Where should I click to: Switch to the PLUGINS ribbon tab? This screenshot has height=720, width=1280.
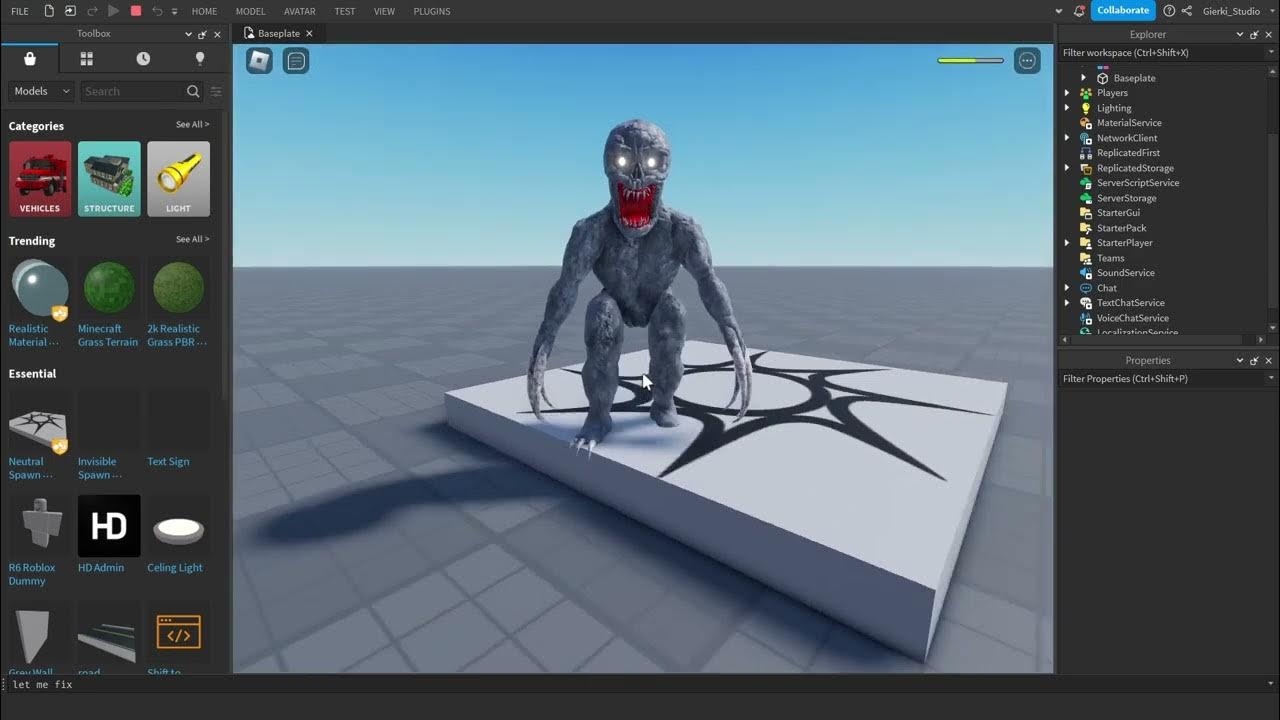point(432,11)
